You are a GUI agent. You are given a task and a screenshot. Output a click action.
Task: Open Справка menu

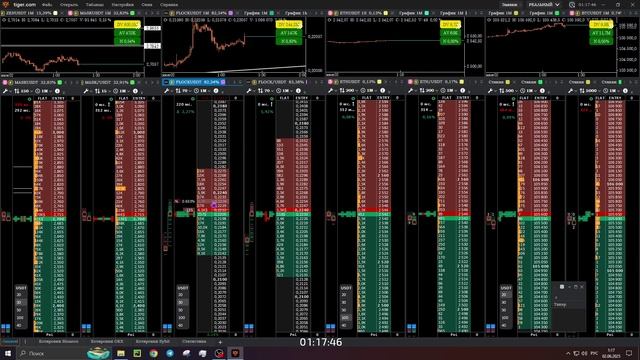click(169, 5)
